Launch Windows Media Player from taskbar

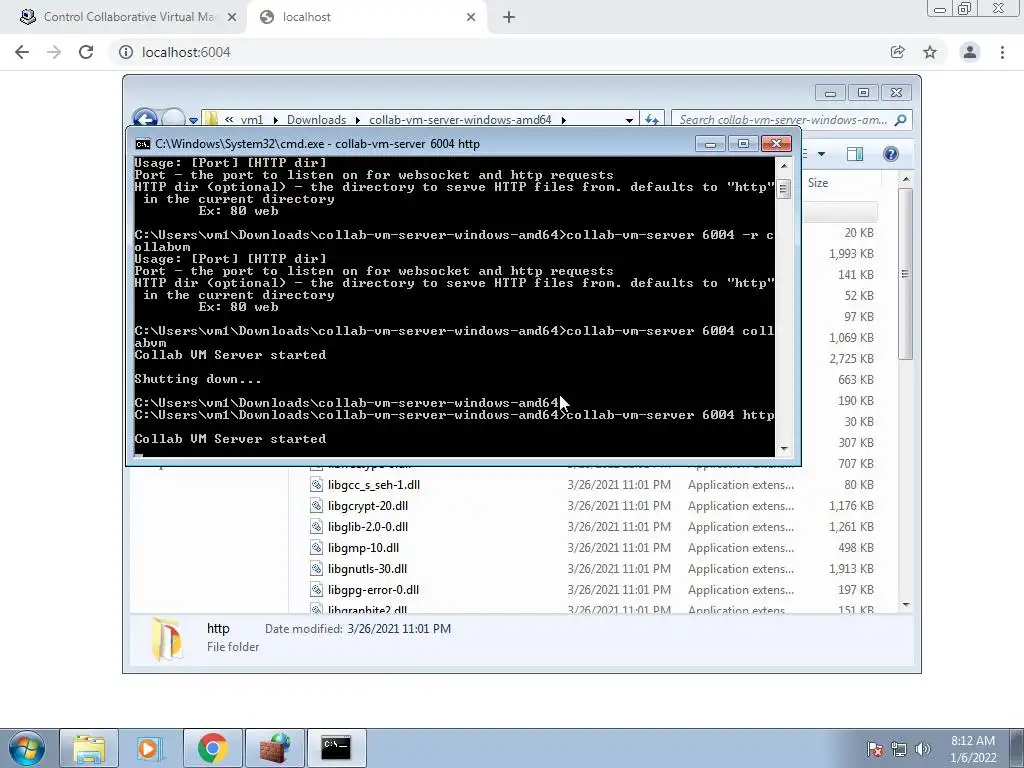[x=151, y=748]
